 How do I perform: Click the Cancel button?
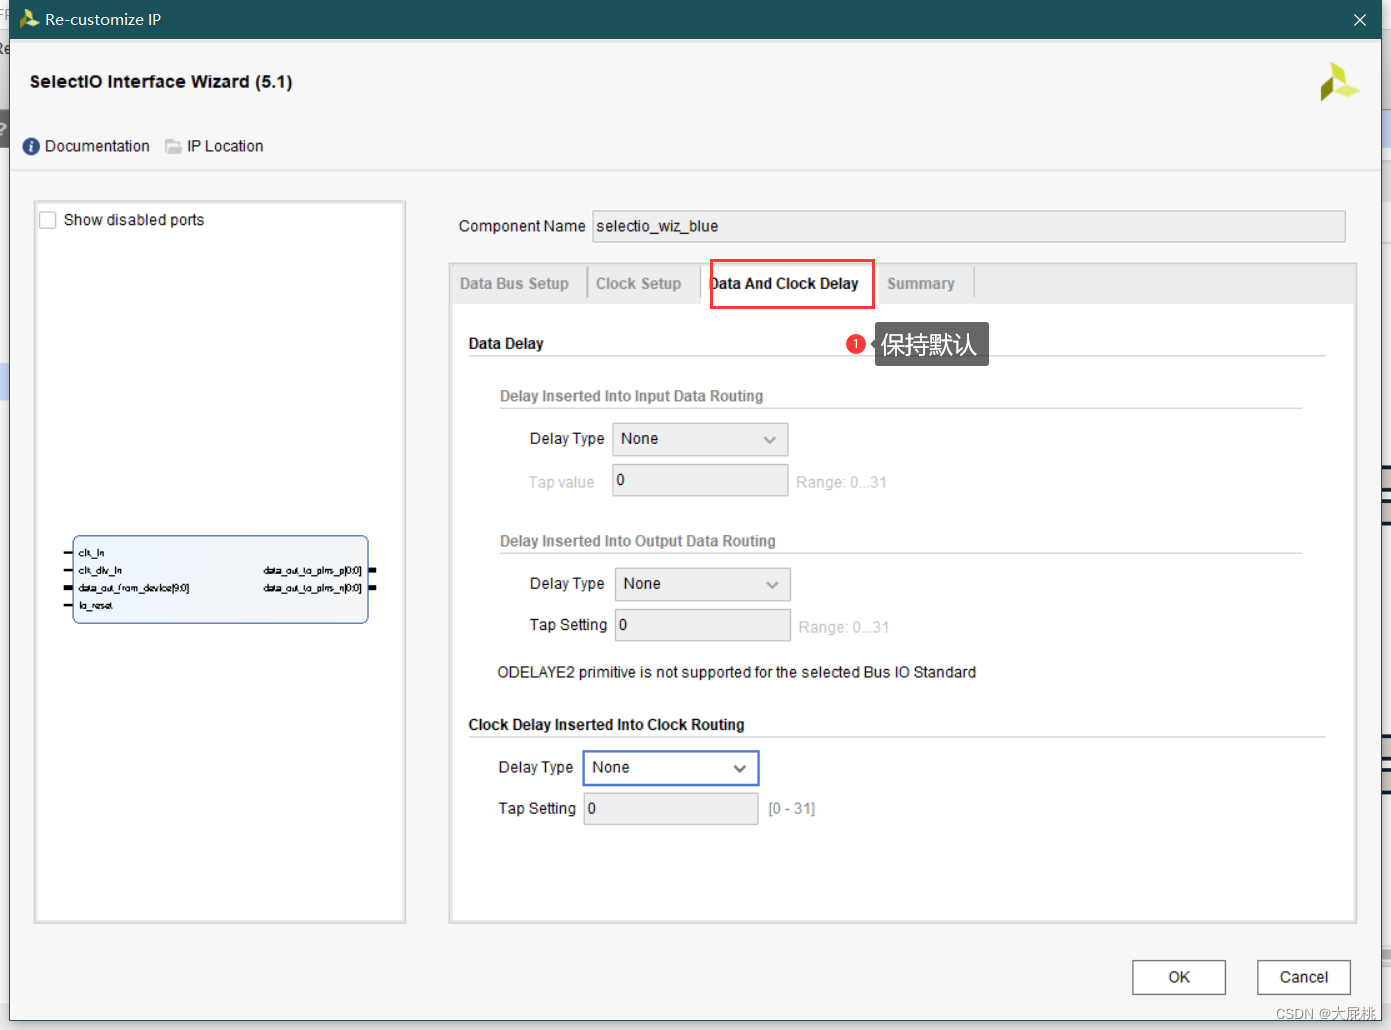click(1304, 977)
